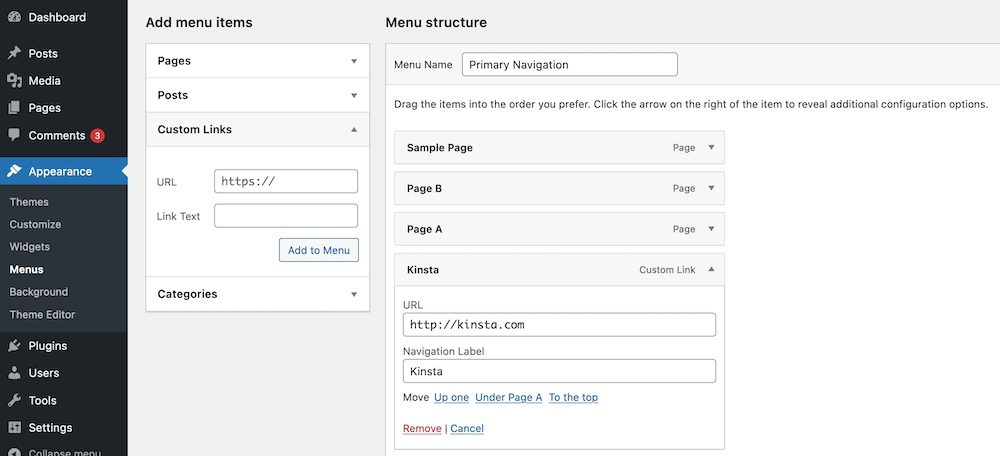Image resolution: width=1000 pixels, height=456 pixels.
Task: Click the Remove link for Kinsta
Action: click(x=421, y=428)
